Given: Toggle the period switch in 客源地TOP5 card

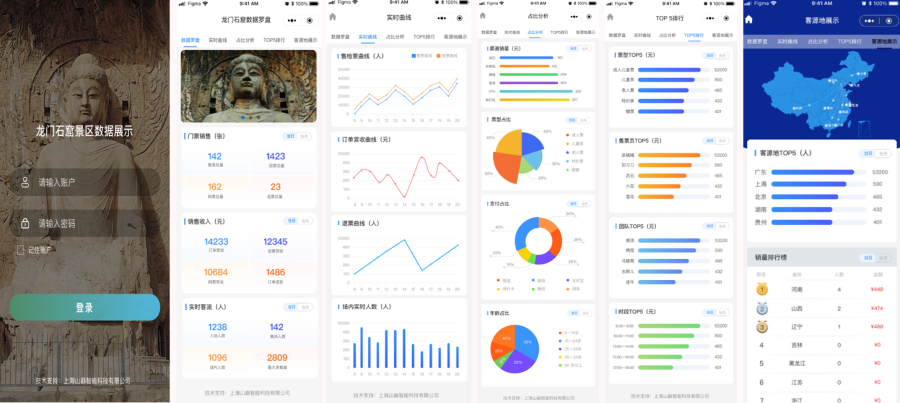Looking at the screenshot, I should (x=875, y=154).
